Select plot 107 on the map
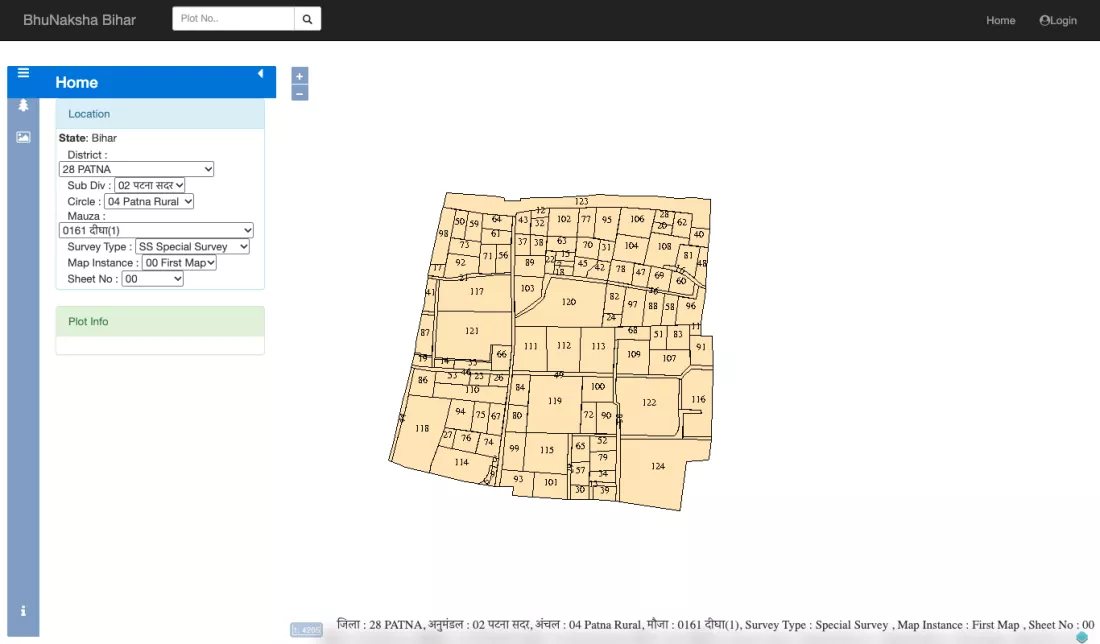 669,358
